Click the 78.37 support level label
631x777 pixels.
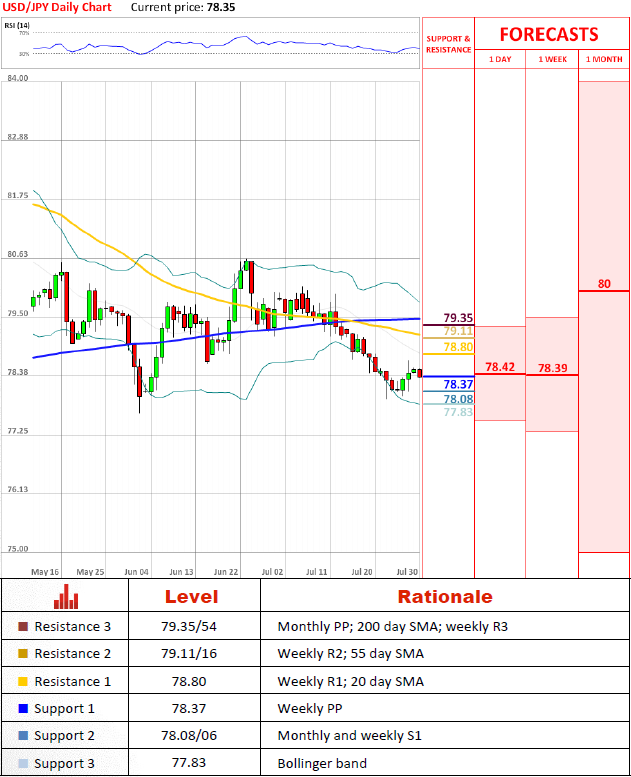pyautogui.click(x=458, y=384)
